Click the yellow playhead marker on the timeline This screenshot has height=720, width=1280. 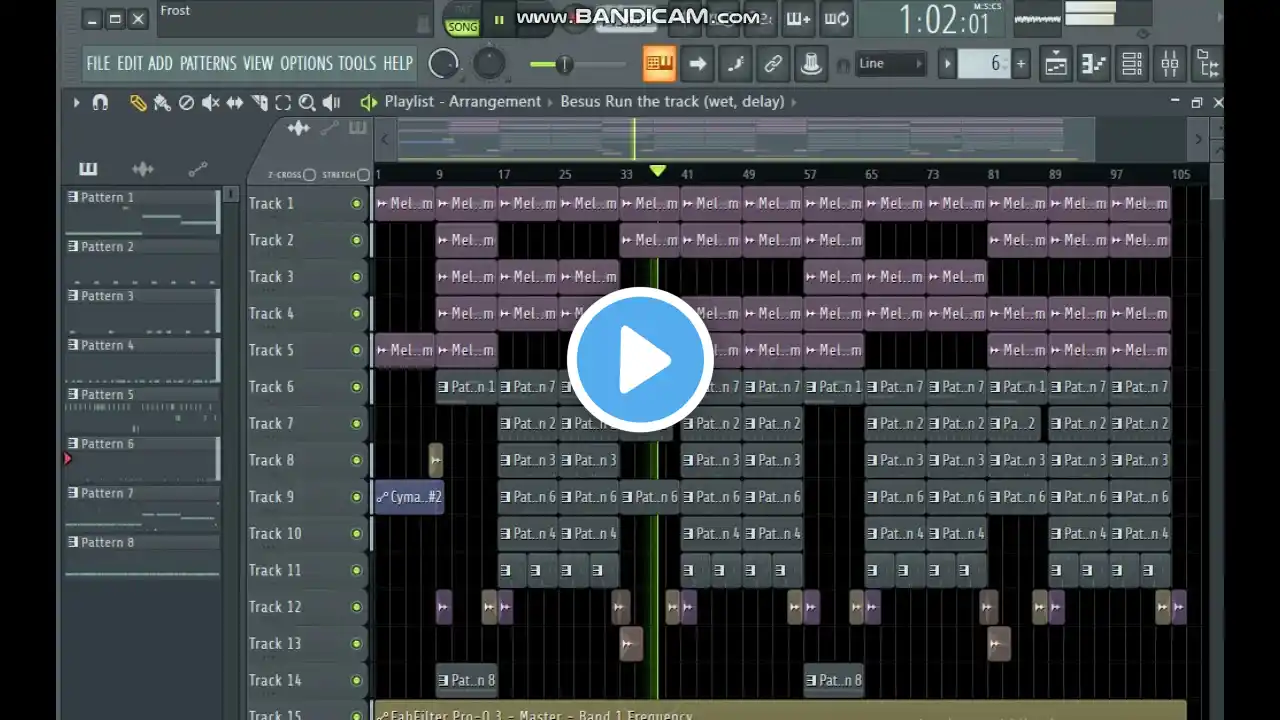coord(657,171)
